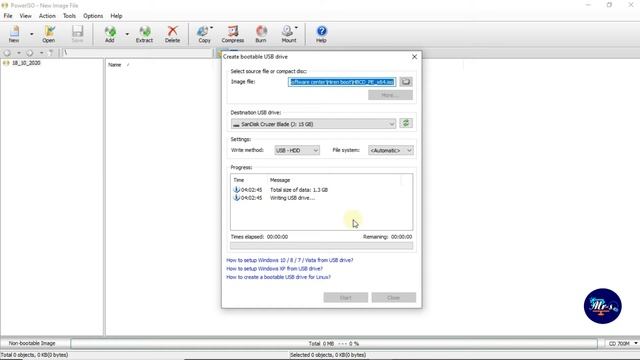Close the Create bootable USB drive dialog

click(414, 57)
